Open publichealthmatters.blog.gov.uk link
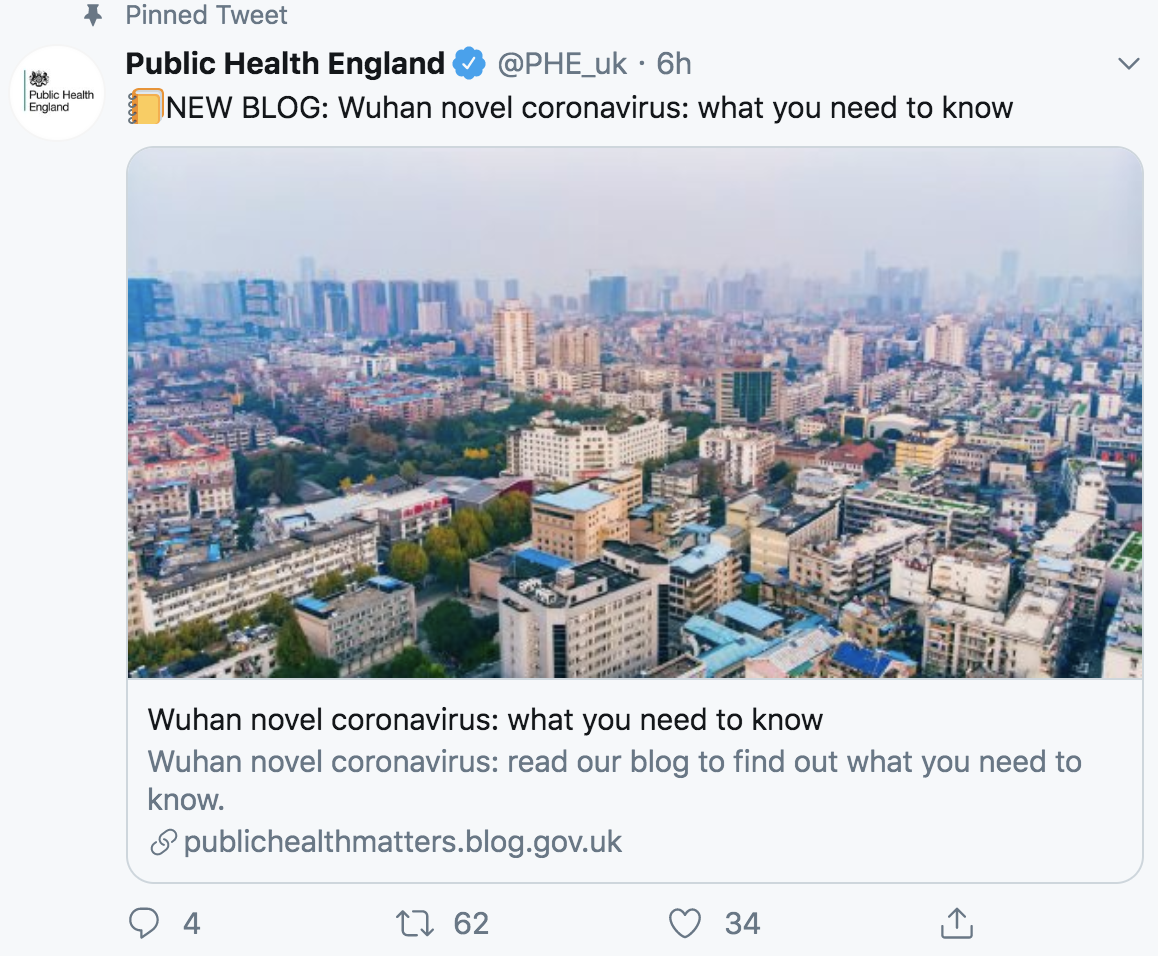This screenshot has height=956, width=1158. [x=403, y=842]
